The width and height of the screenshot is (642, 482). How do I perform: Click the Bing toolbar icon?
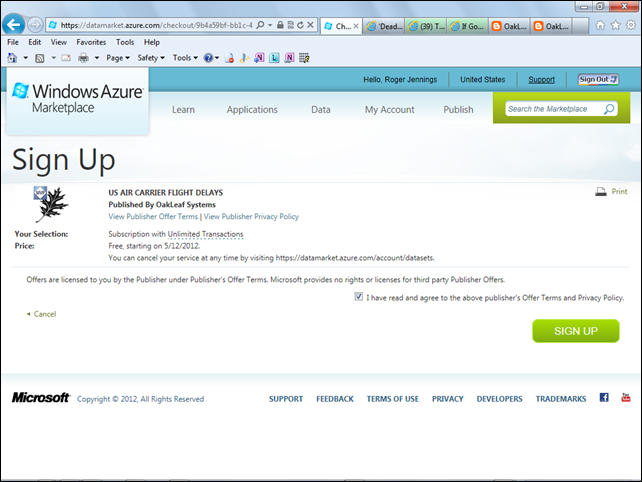tap(244, 58)
